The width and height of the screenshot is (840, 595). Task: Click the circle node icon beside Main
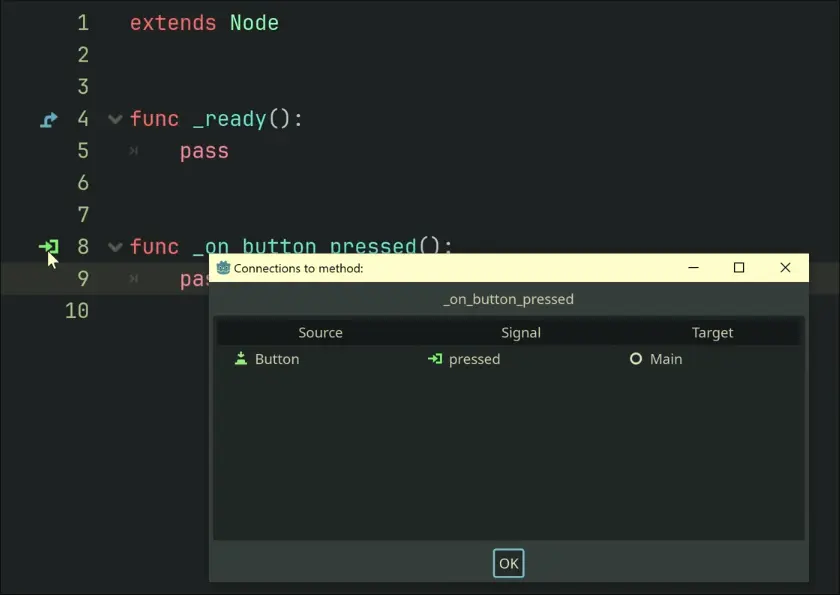click(x=636, y=359)
